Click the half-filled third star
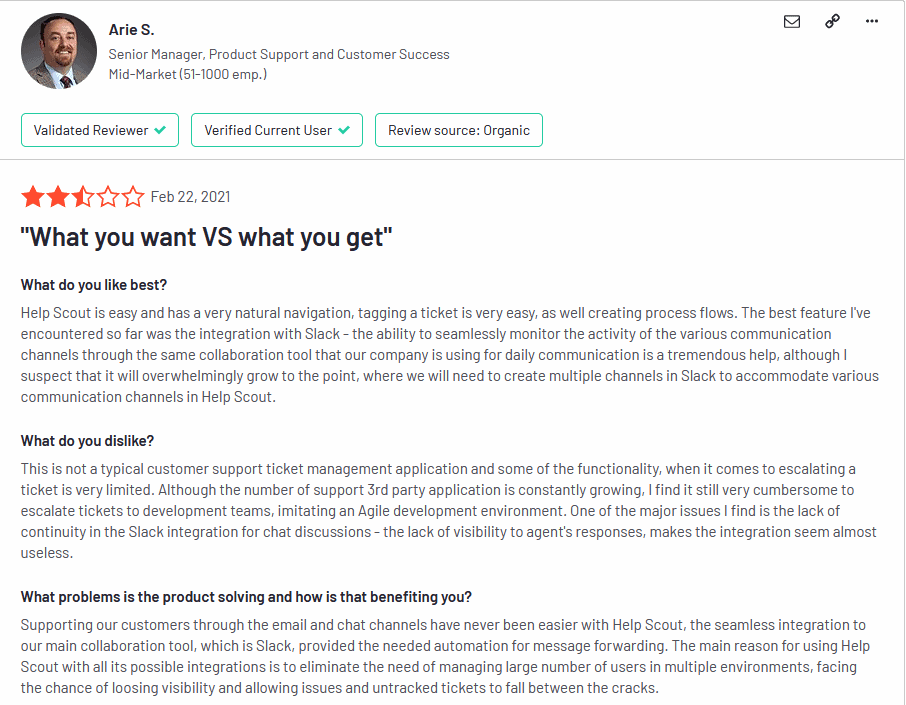The image size is (906, 705). [x=83, y=196]
